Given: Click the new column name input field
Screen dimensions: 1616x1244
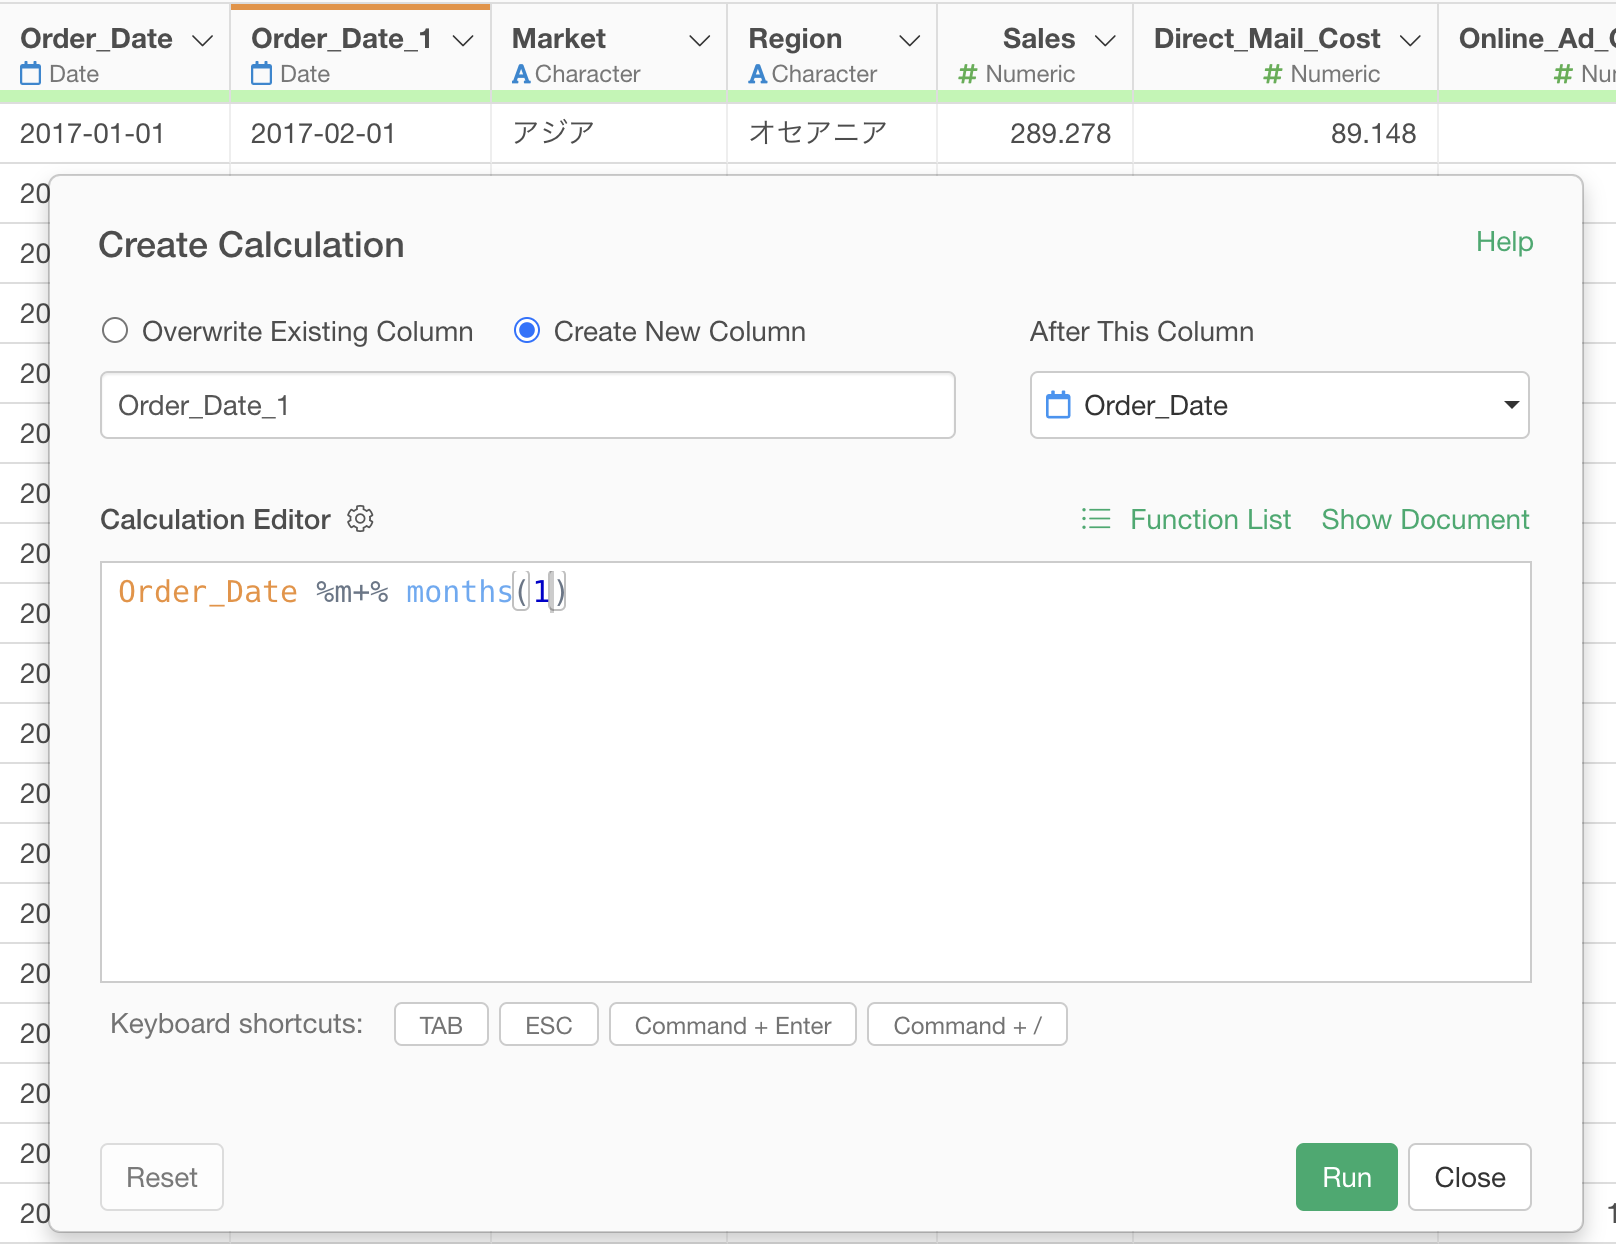Looking at the screenshot, I should [528, 405].
